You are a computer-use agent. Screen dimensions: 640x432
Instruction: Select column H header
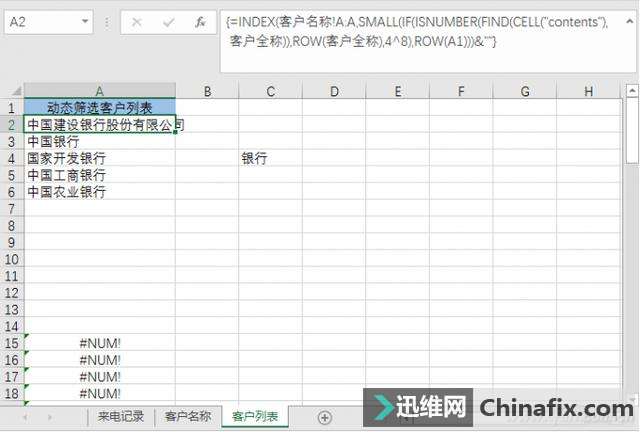[589, 91]
